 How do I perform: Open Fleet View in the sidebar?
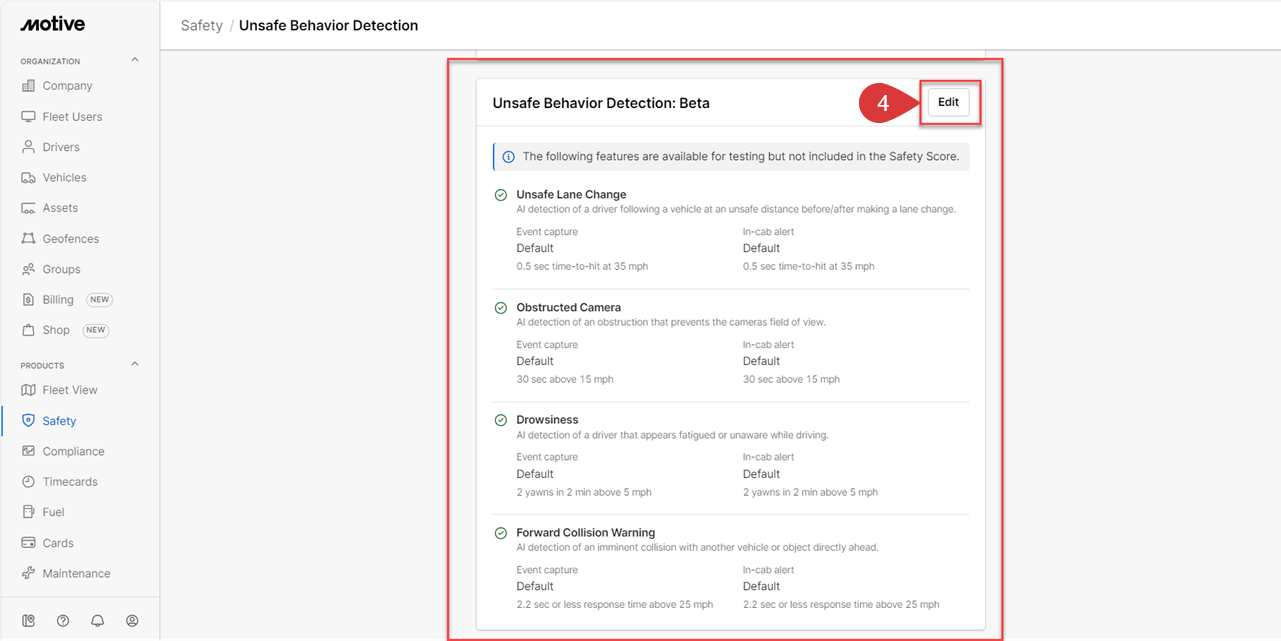(69, 390)
